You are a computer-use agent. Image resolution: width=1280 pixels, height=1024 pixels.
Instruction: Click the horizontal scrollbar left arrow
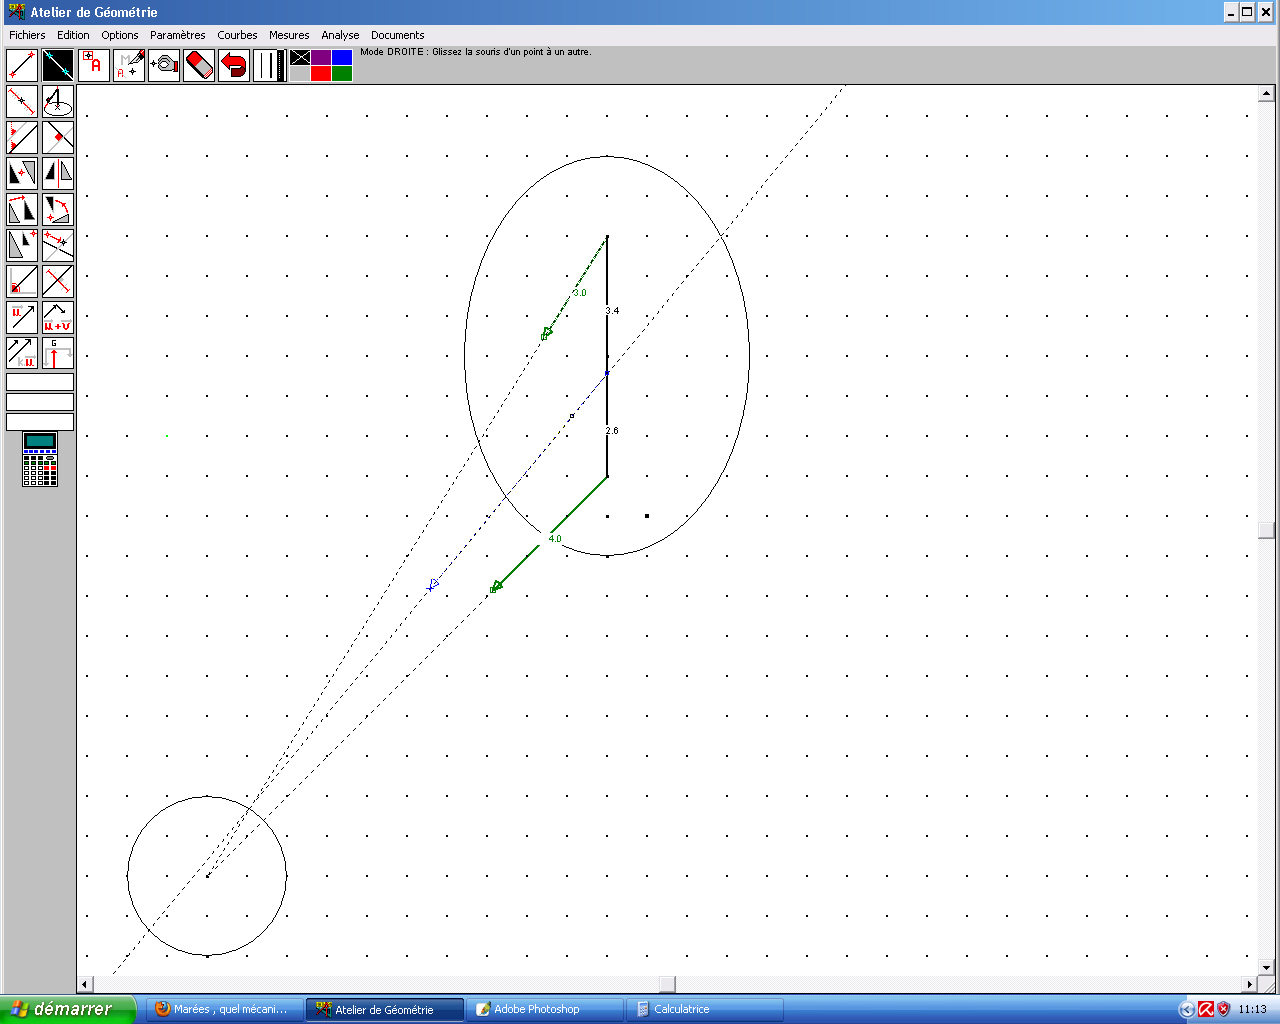(85, 984)
